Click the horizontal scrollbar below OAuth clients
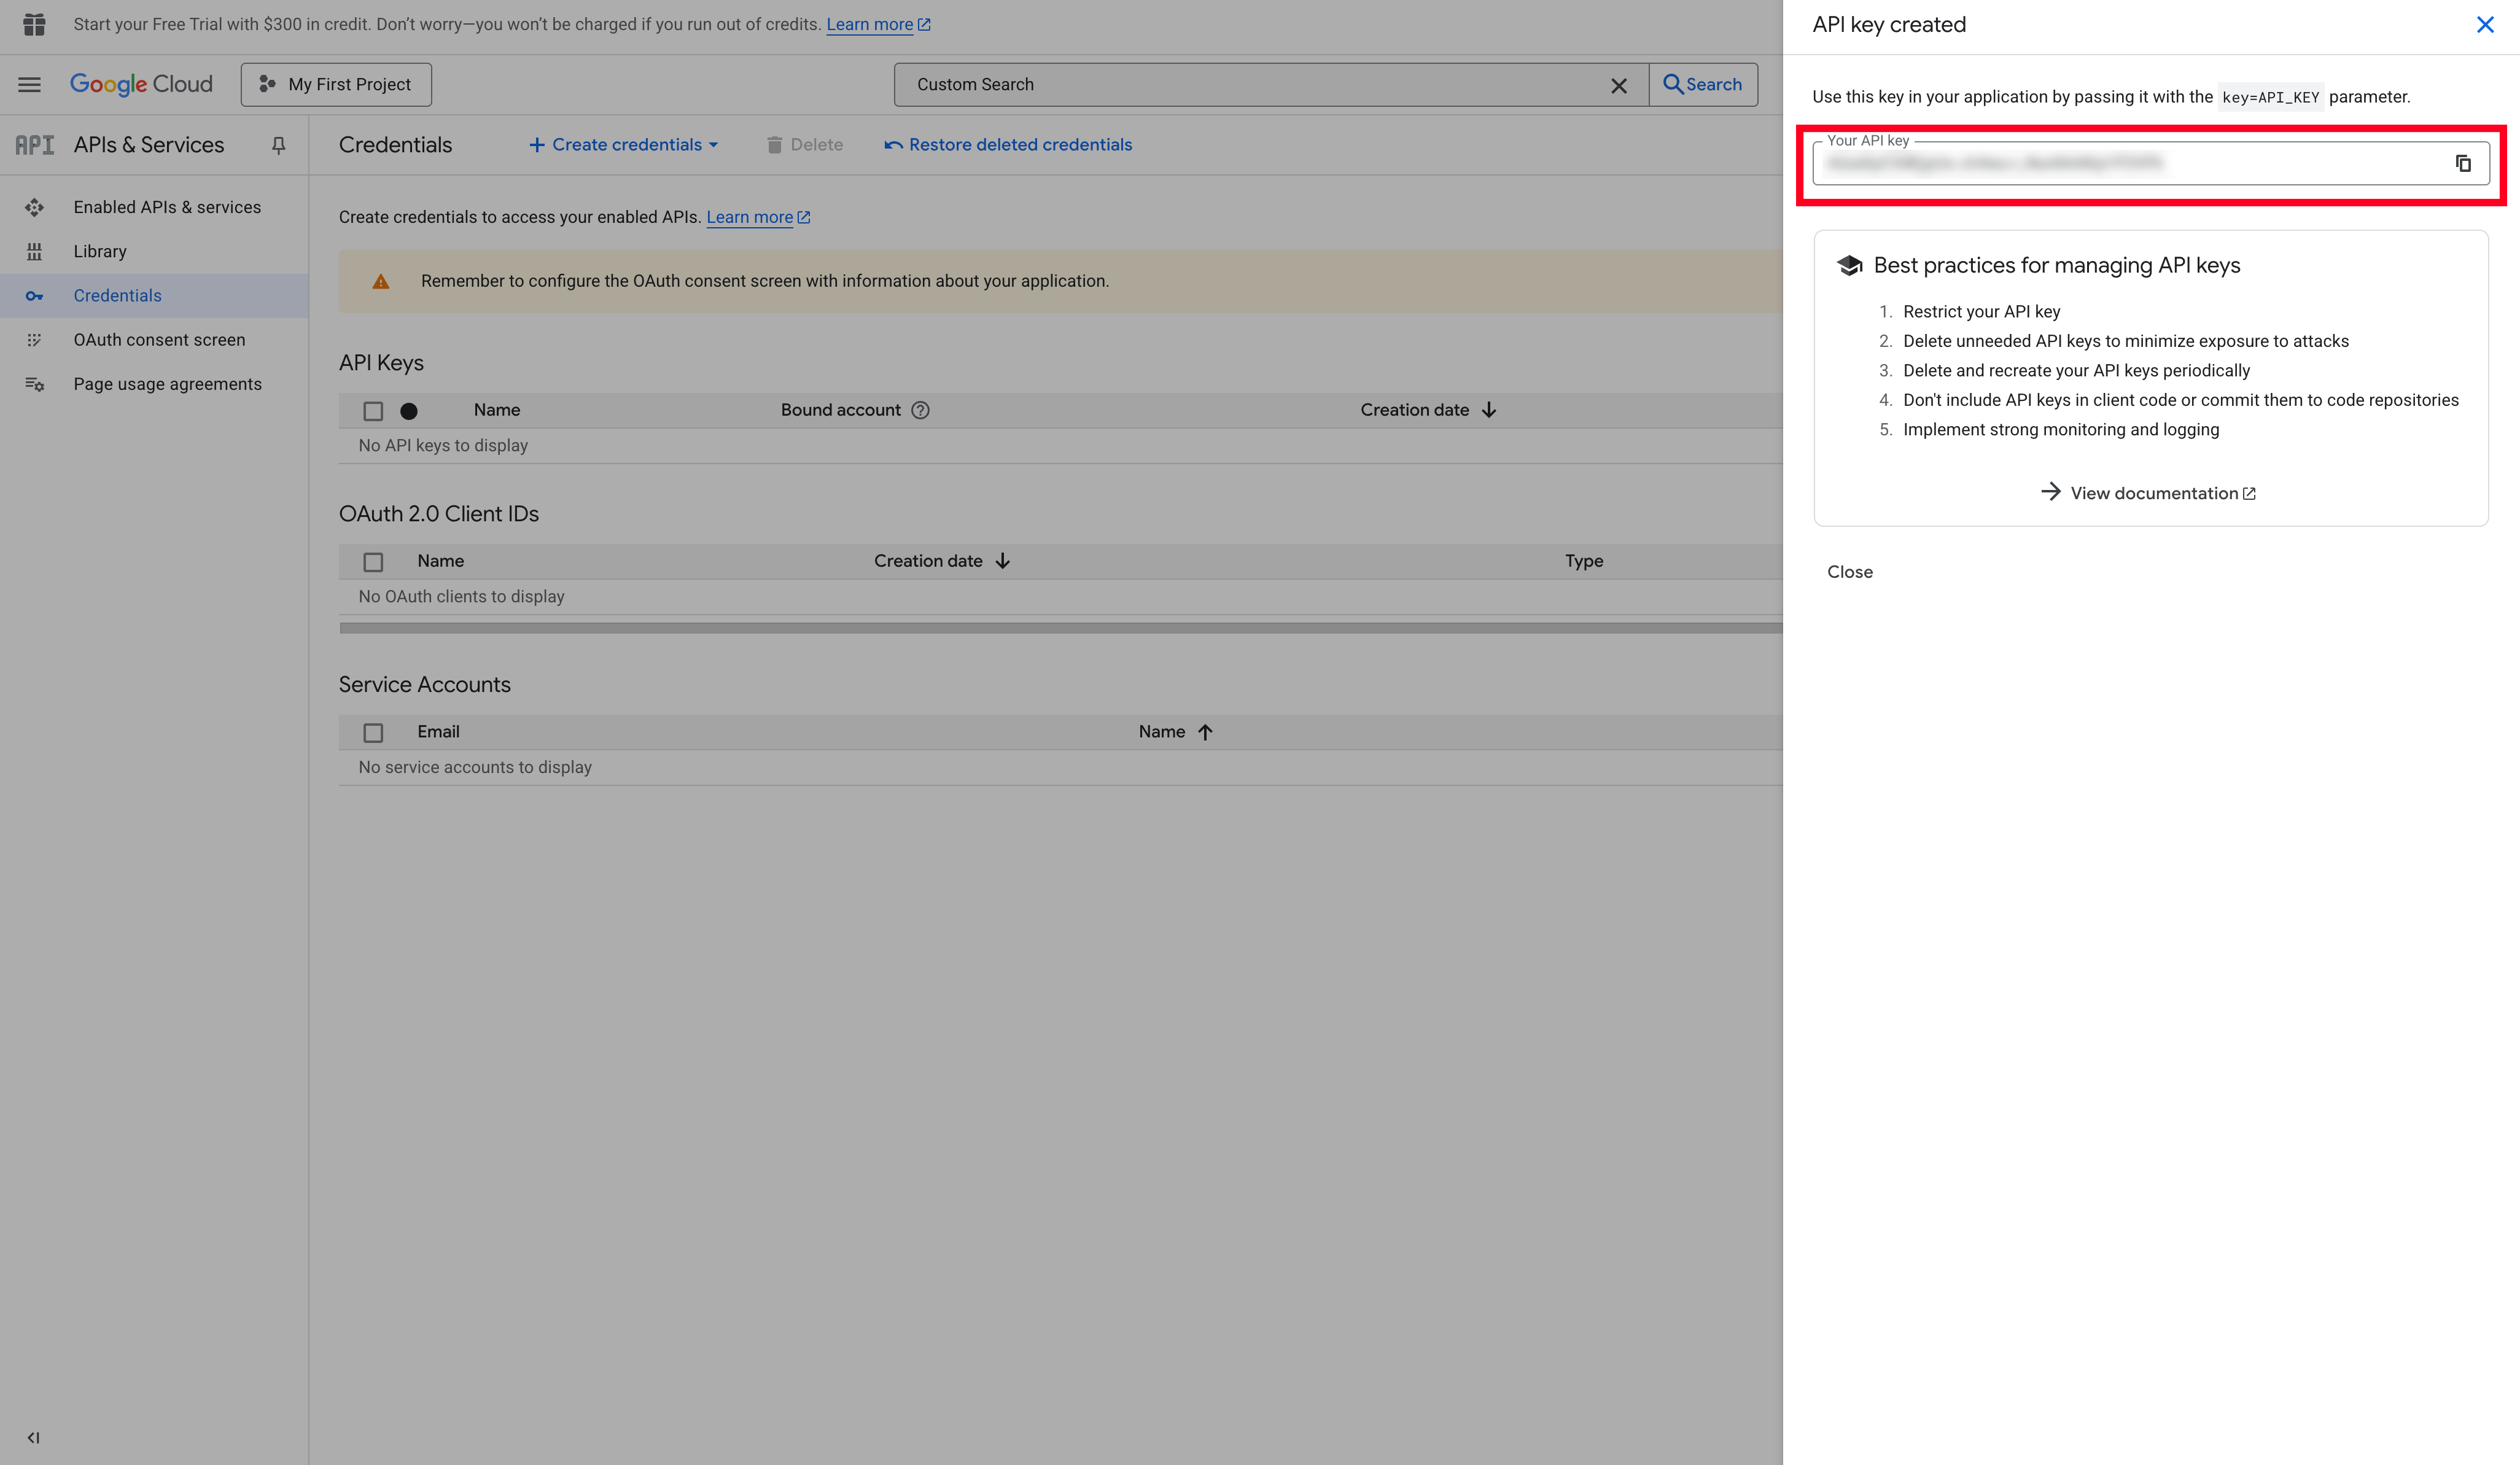Image resolution: width=2520 pixels, height=1465 pixels. click(x=1060, y=628)
